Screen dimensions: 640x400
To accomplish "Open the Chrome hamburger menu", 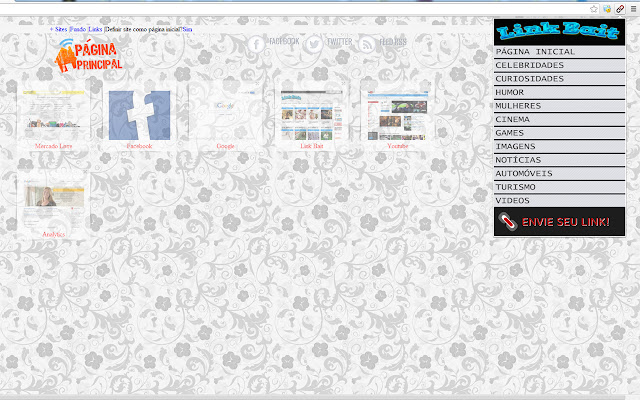I will (632, 9).
